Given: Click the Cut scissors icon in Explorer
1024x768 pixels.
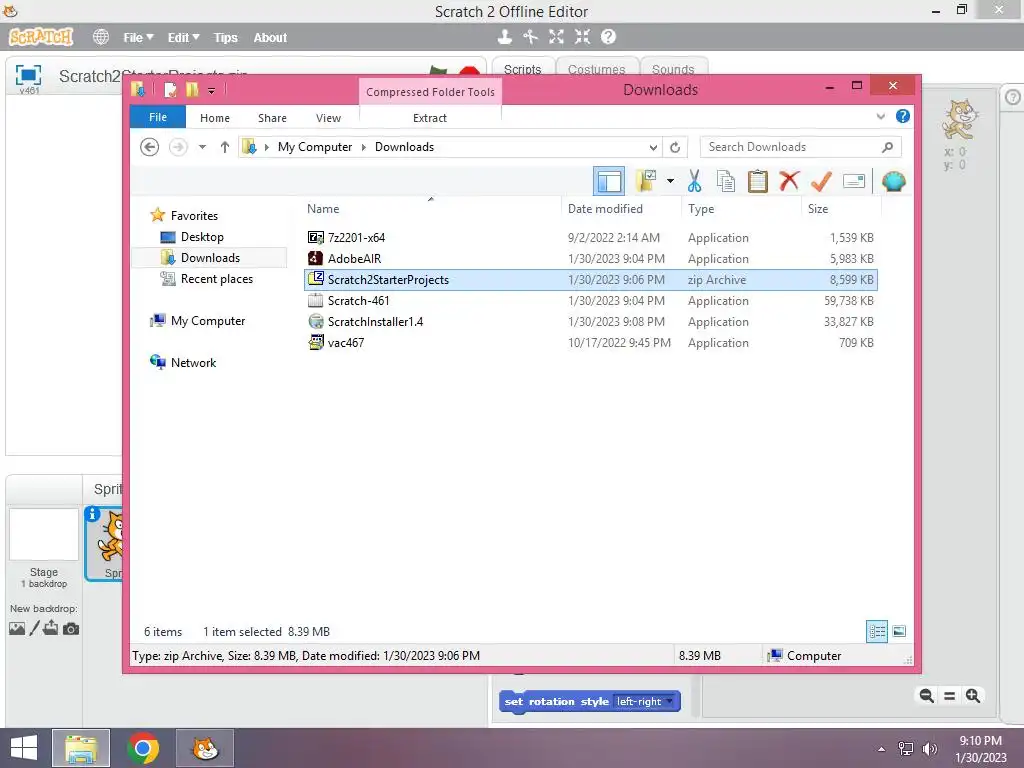Looking at the screenshot, I should pyautogui.click(x=694, y=181).
